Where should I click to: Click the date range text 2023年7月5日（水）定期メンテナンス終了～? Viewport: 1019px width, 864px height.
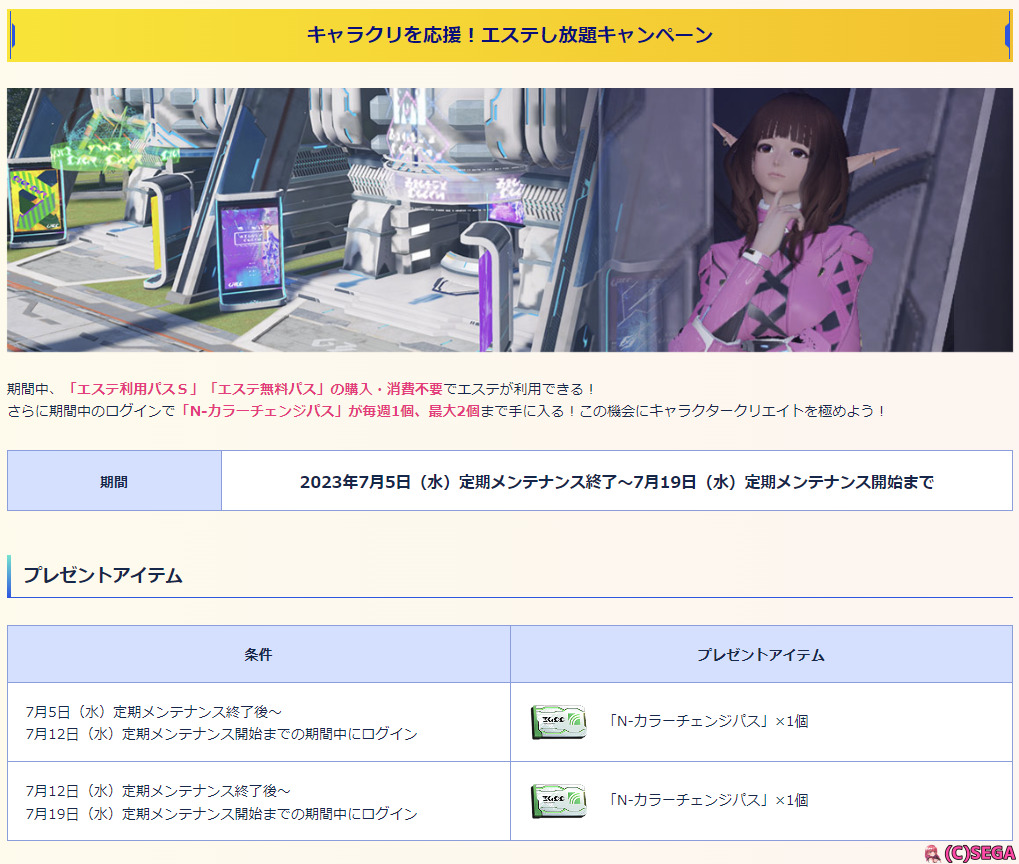(x=466, y=482)
